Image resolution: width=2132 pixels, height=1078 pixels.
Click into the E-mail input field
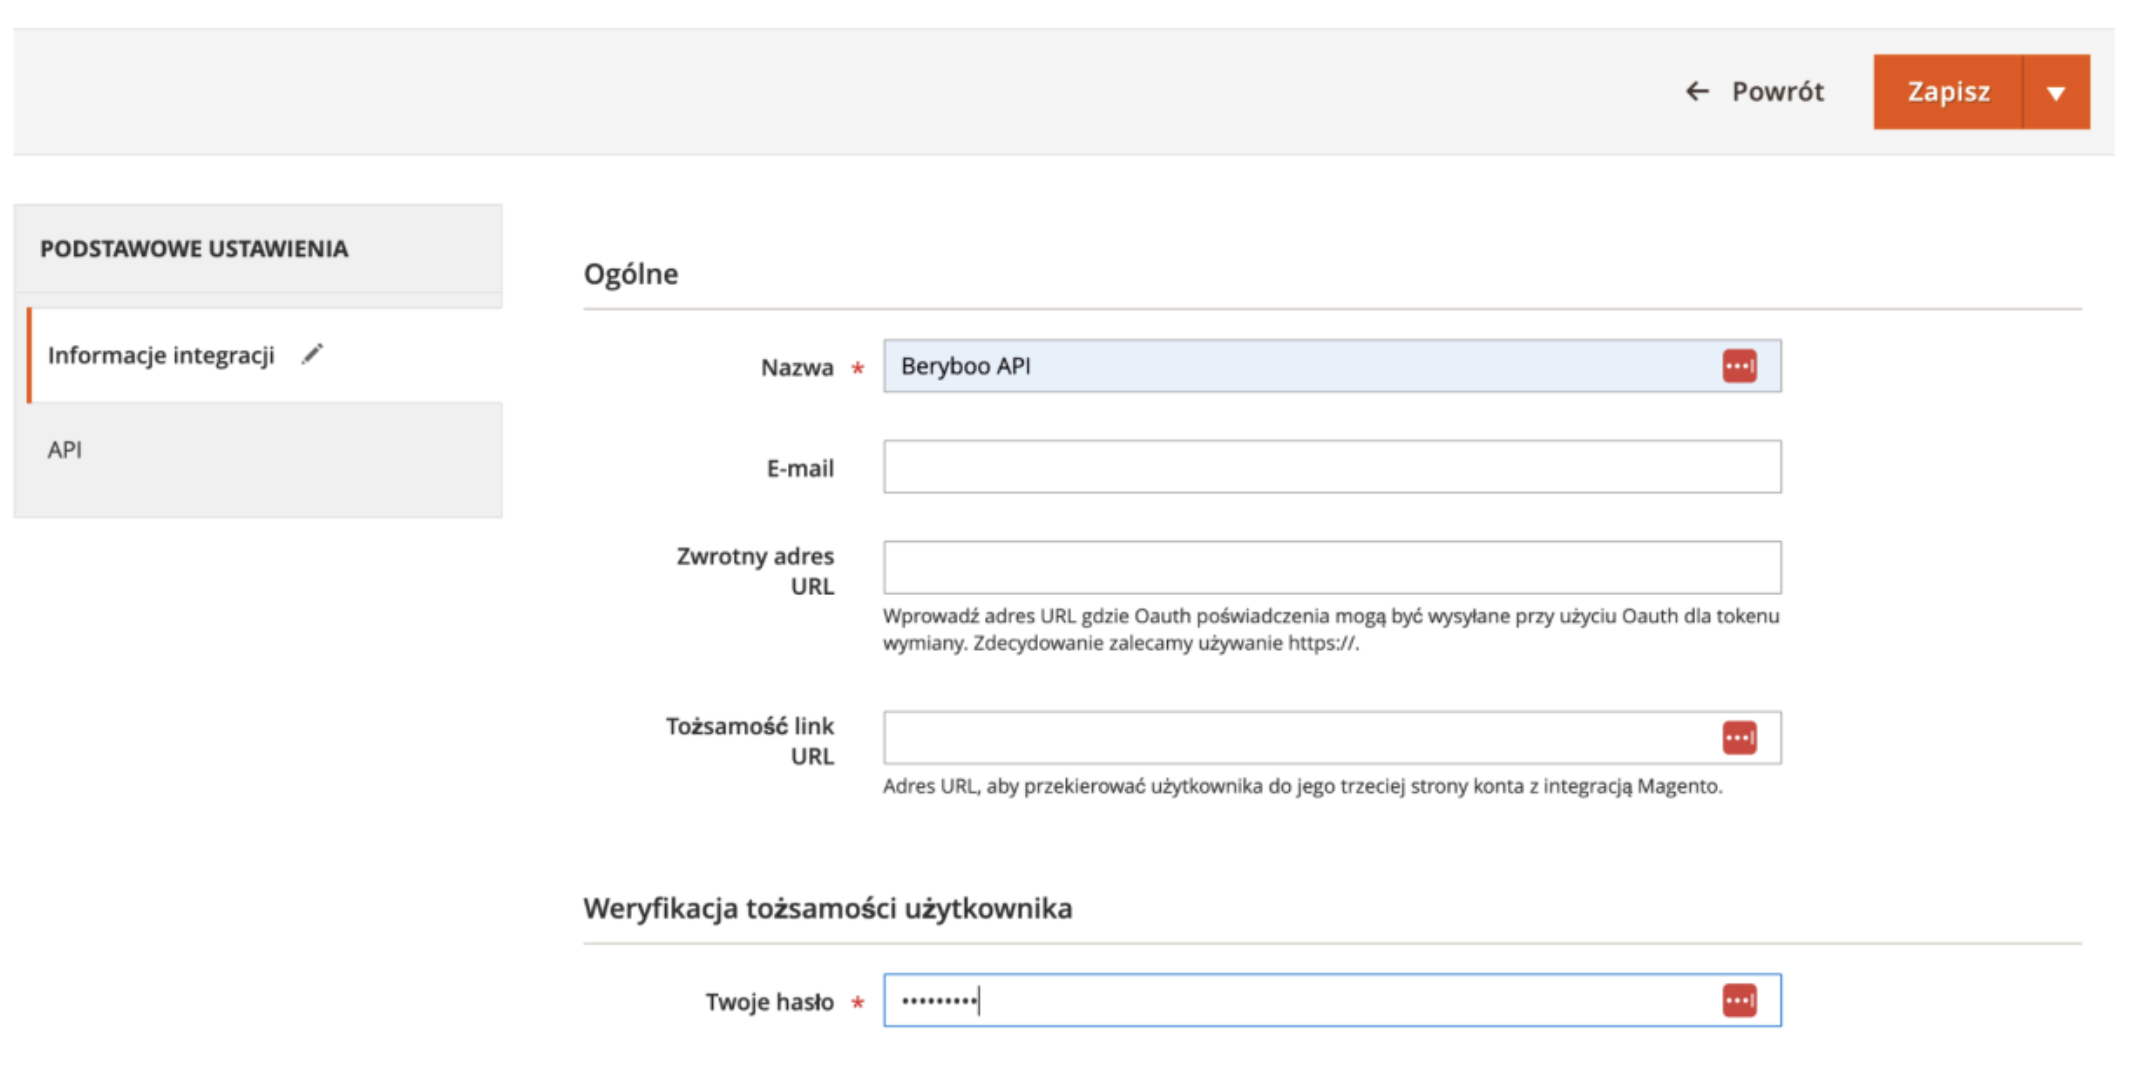coord(1331,467)
